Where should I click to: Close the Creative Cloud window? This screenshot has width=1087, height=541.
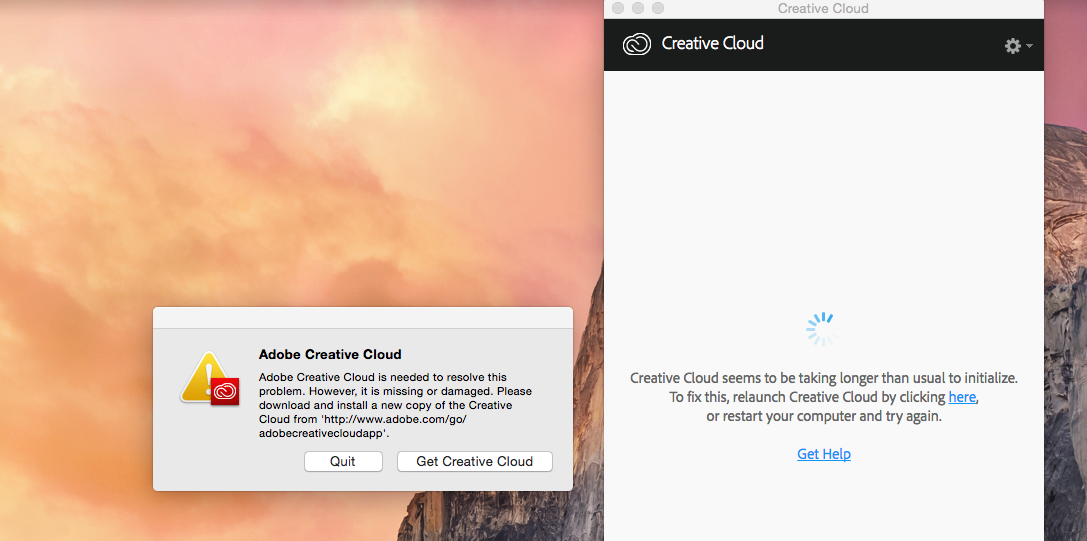(617, 8)
